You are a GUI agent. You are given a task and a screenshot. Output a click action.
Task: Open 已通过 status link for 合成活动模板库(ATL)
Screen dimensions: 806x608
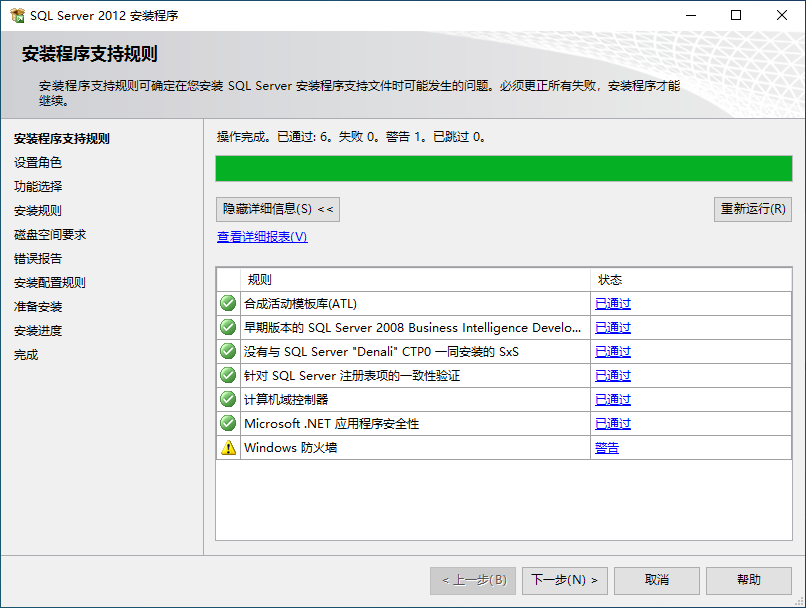pos(613,304)
